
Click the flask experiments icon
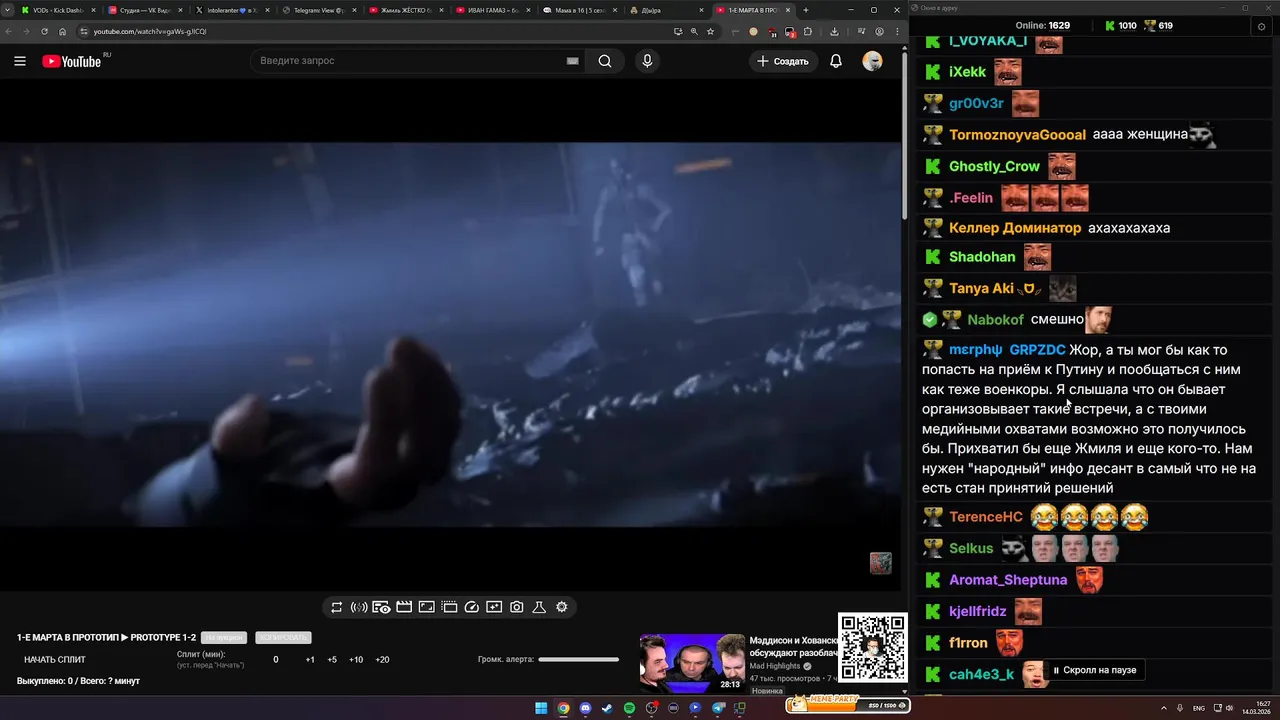tap(538, 607)
